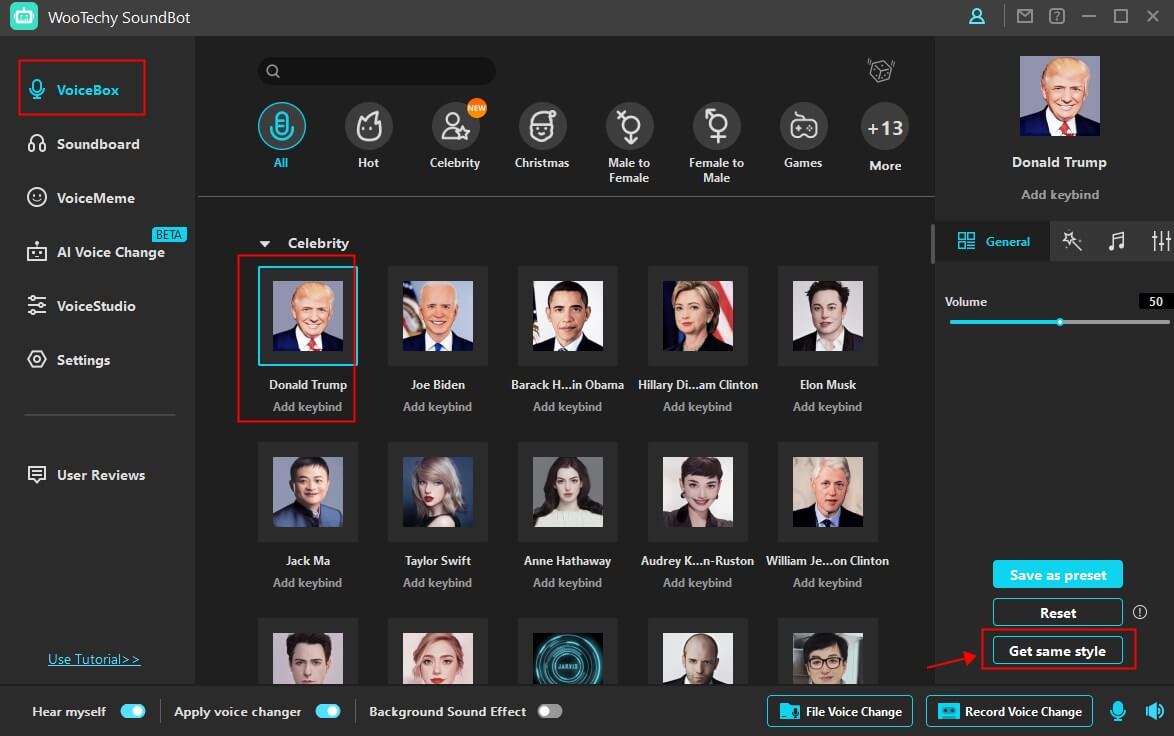Collapse the Celebrity section triangle
Viewport: 1174px width, 736px height.
tap(265, 244)
